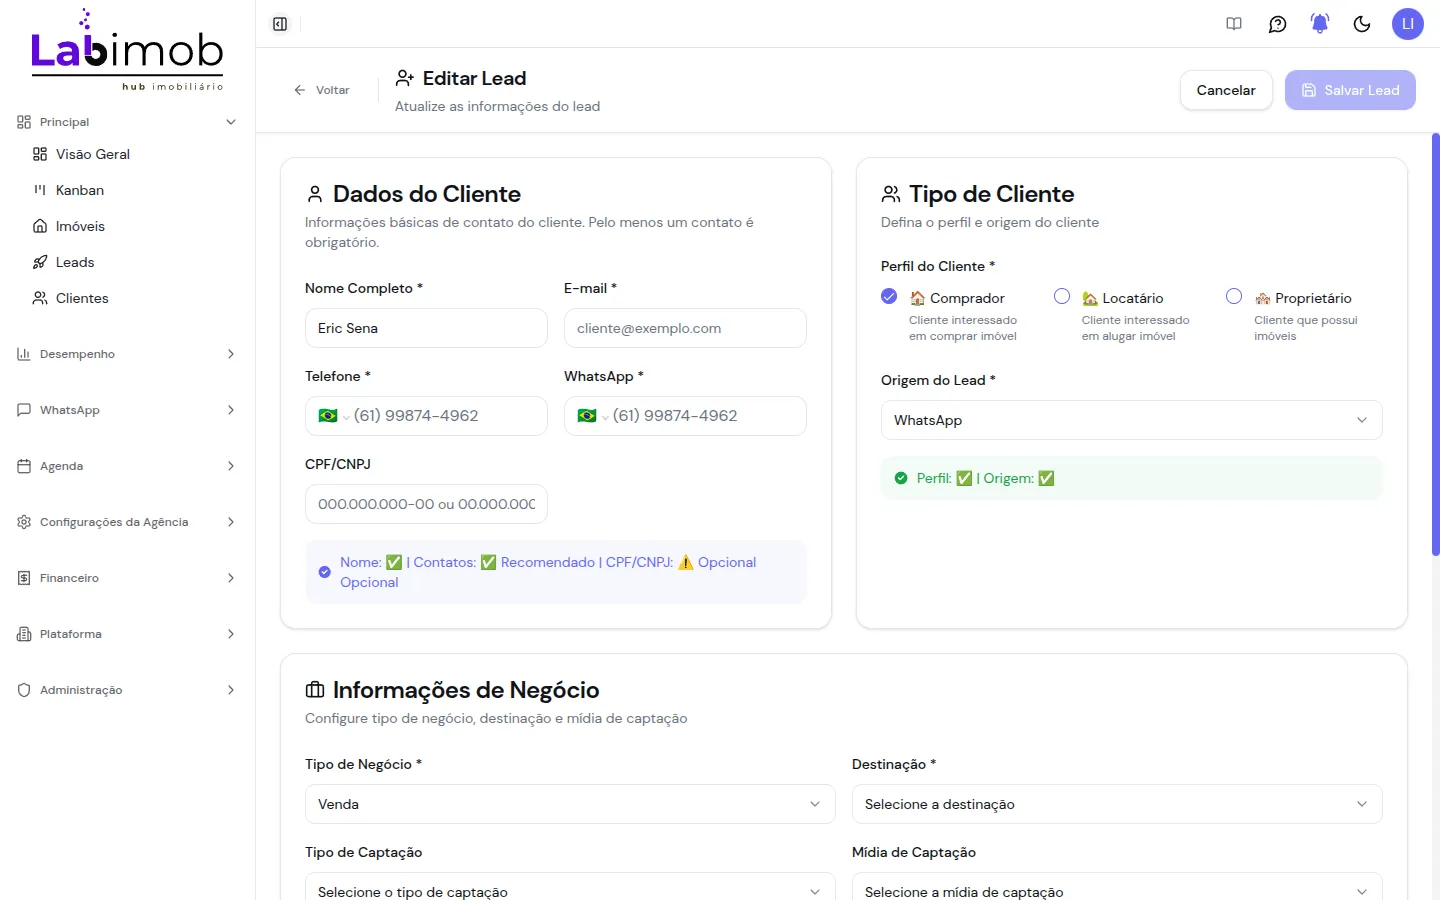Screen dimensions: 1440x900
Task: Open WhatsApp field country flag selector
Action: click(x=593, y=416)
